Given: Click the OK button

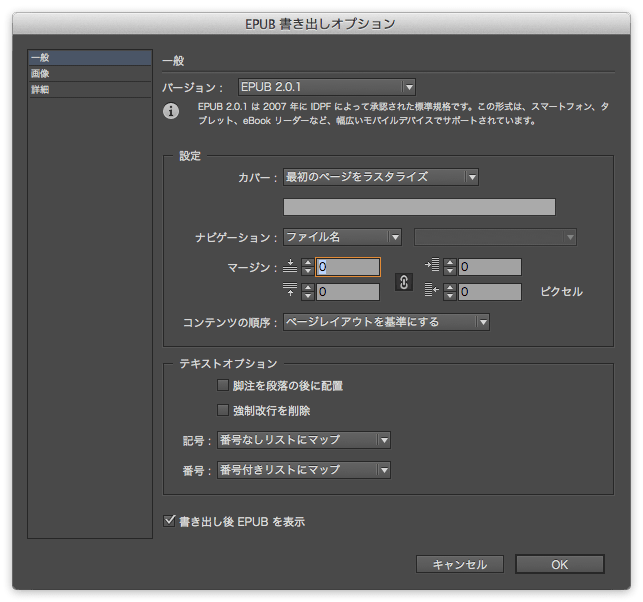Looking at the screenshot, I should click(560, 565).
